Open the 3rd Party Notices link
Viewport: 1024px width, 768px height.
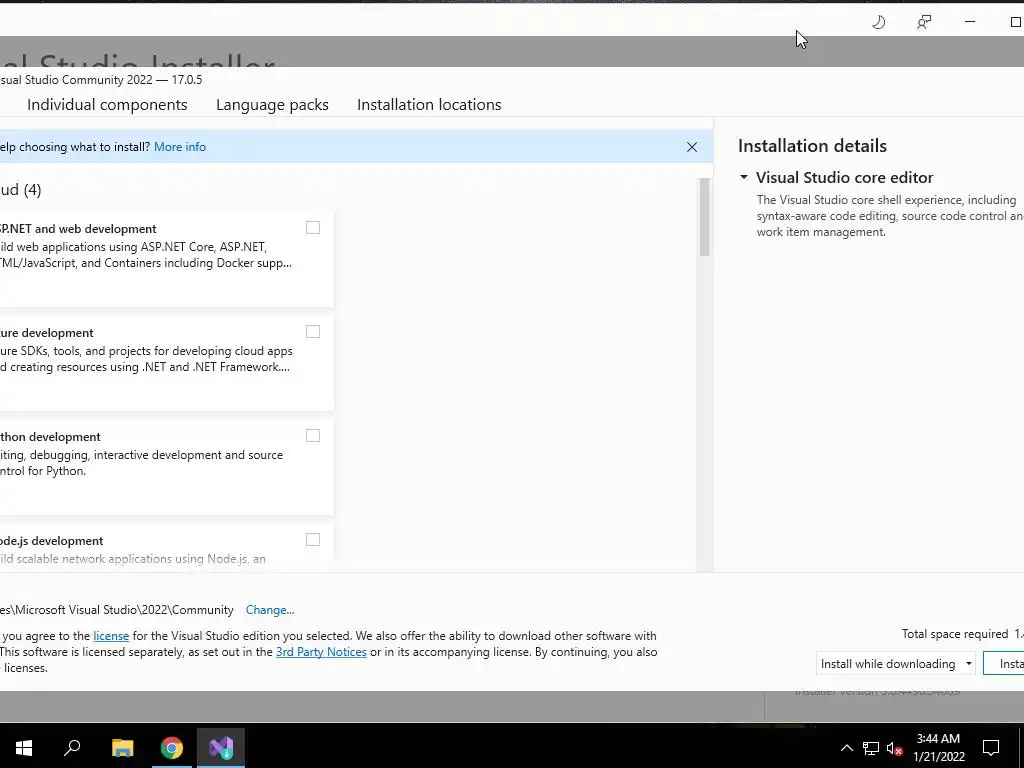pyautogui.click(x=321, y=652)
